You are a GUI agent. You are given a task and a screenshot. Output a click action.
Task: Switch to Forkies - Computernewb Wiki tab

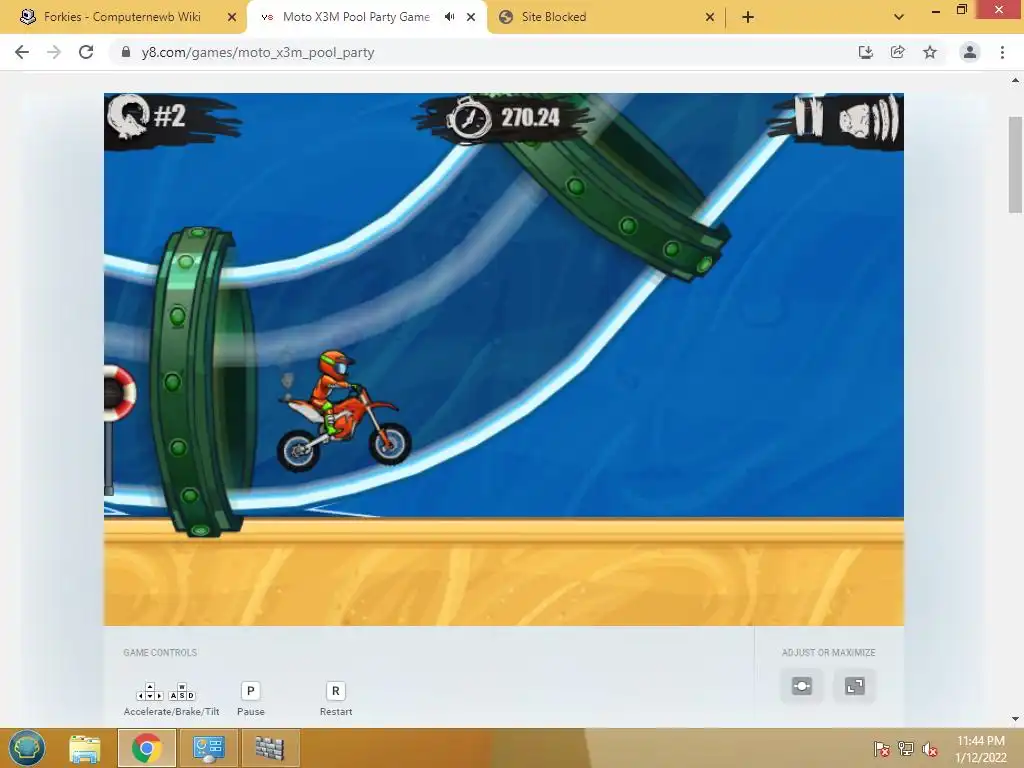pos(123,17)
